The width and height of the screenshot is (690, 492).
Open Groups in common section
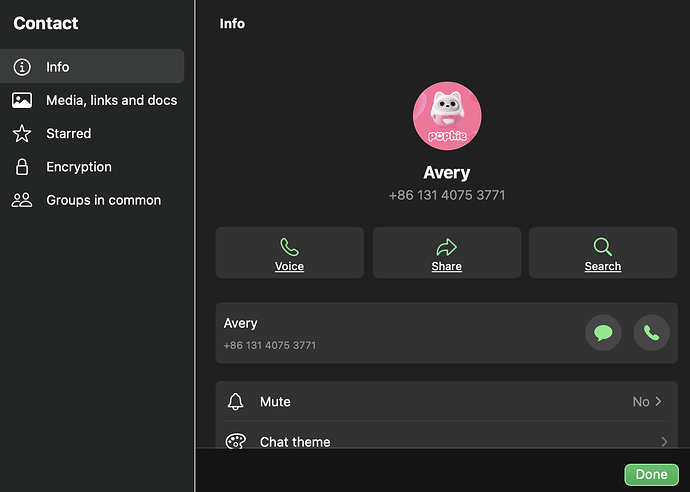pos(92,200)
